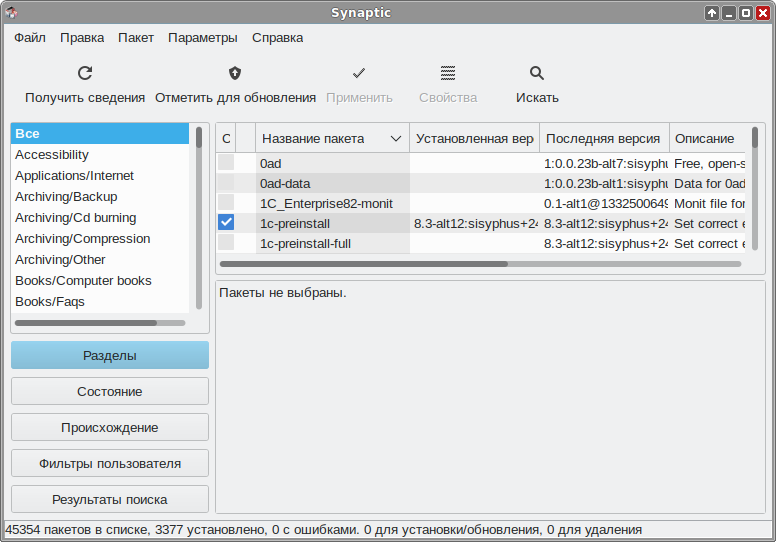Click latest version 1:0.0.23b-alt7 cell
Screen dimensions: 776x542
coord(604,163)
